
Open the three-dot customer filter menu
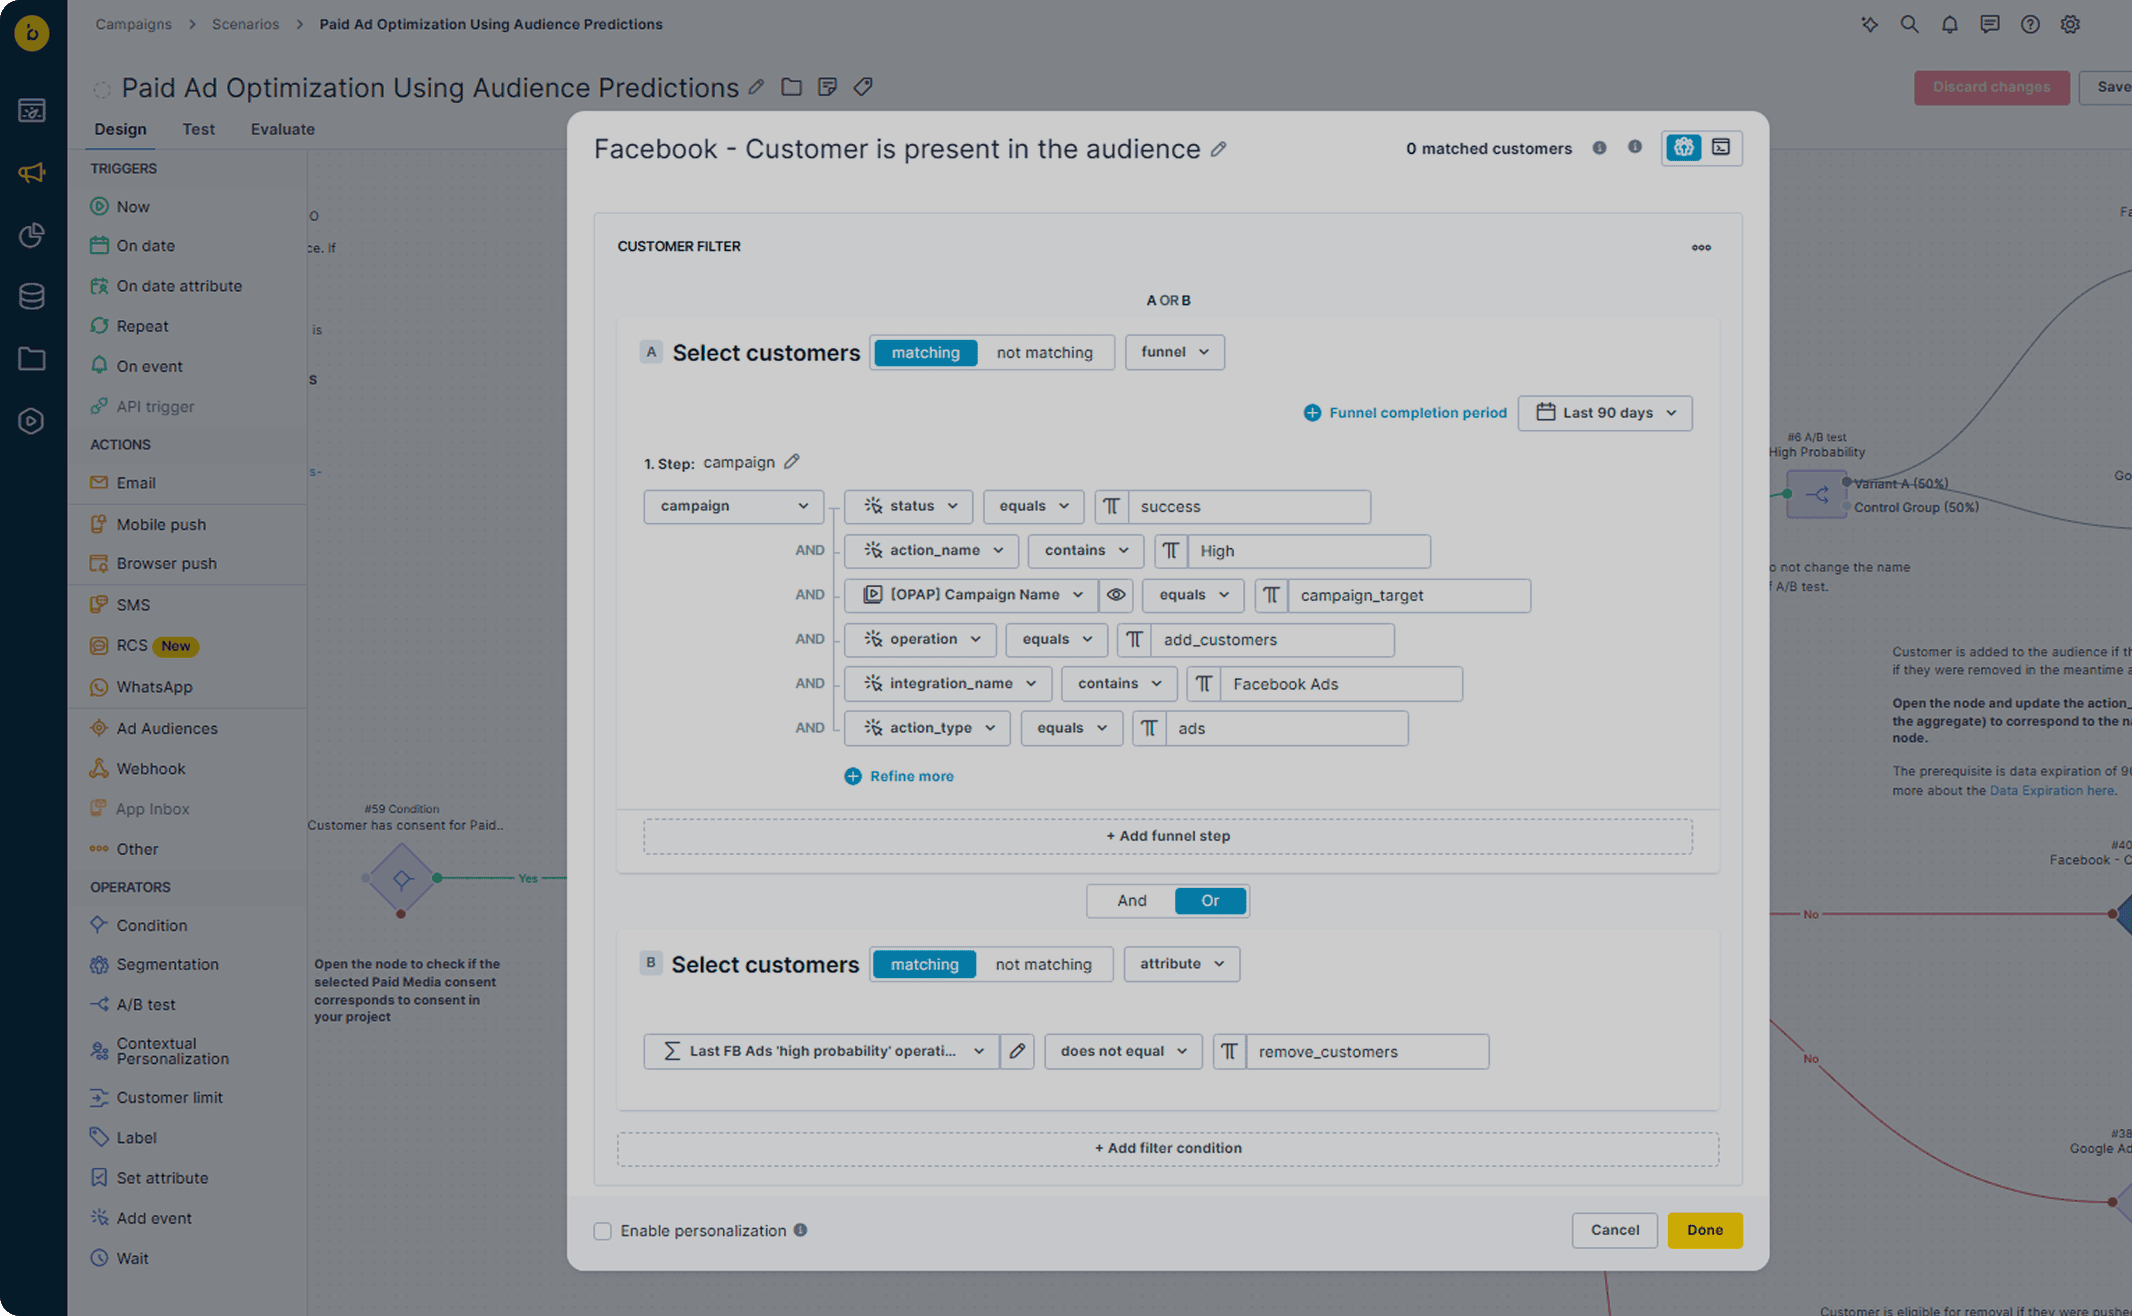(1700, 247)
